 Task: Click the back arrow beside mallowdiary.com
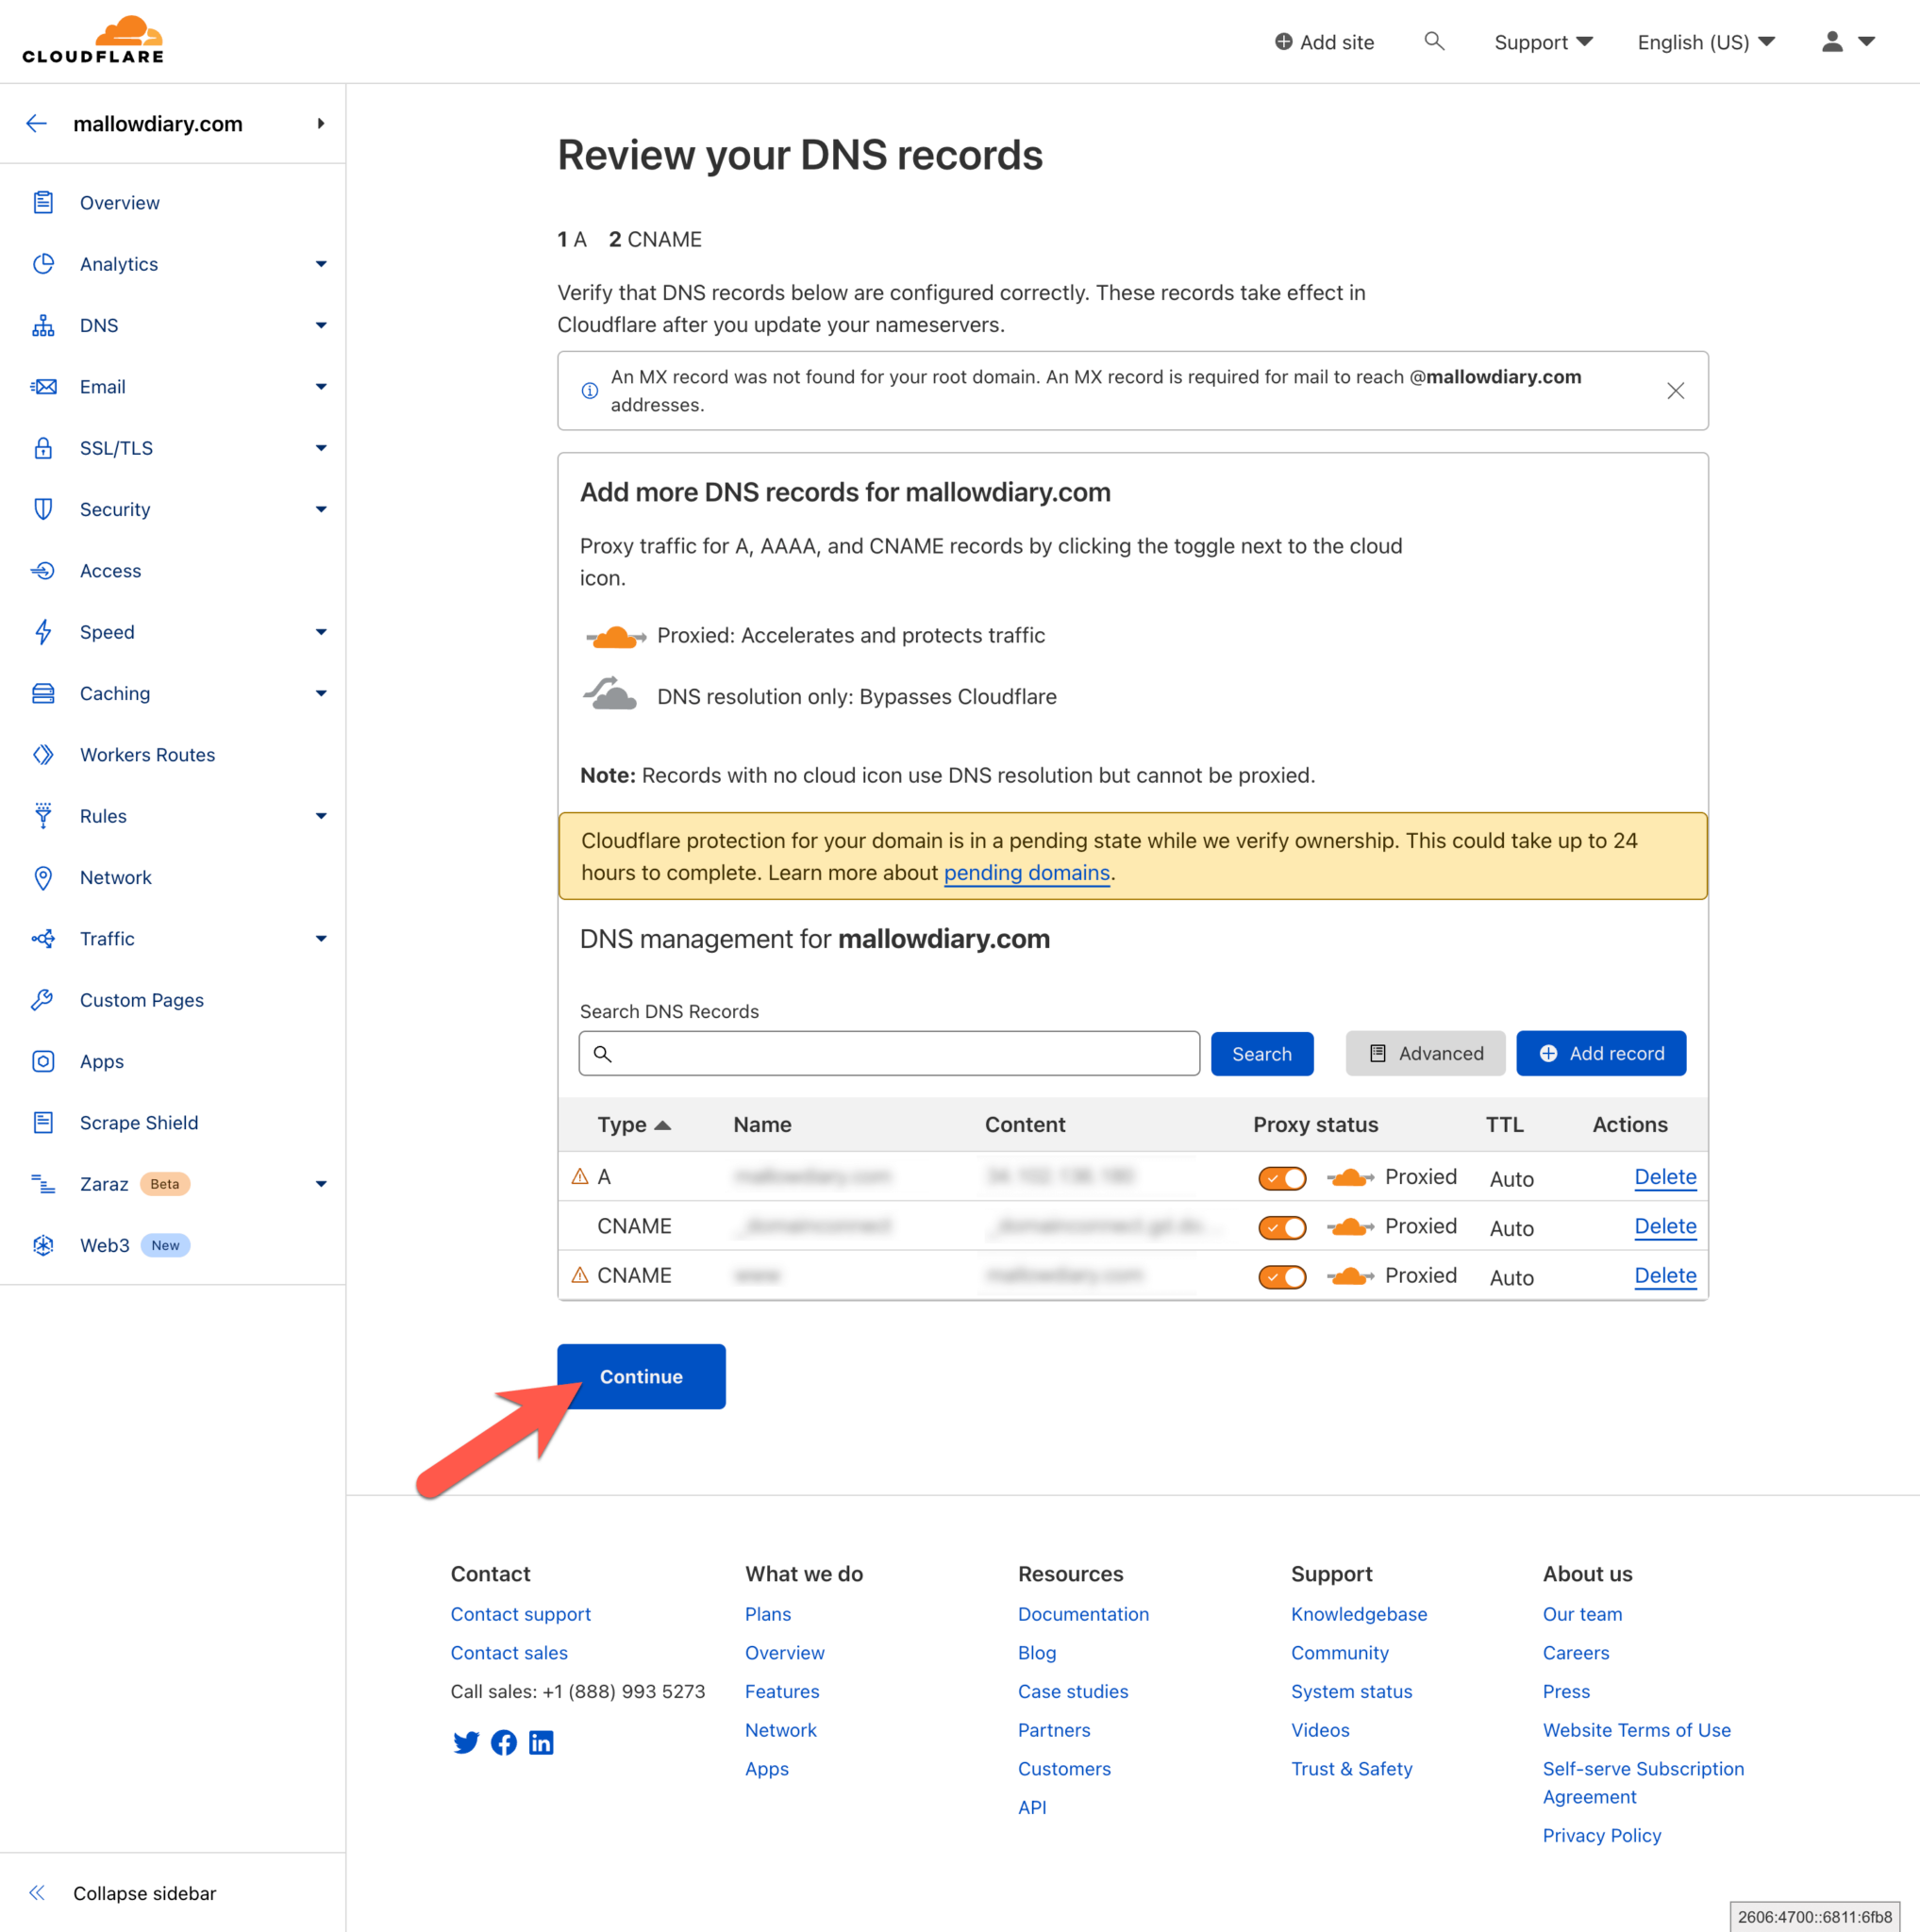(37, 124)
